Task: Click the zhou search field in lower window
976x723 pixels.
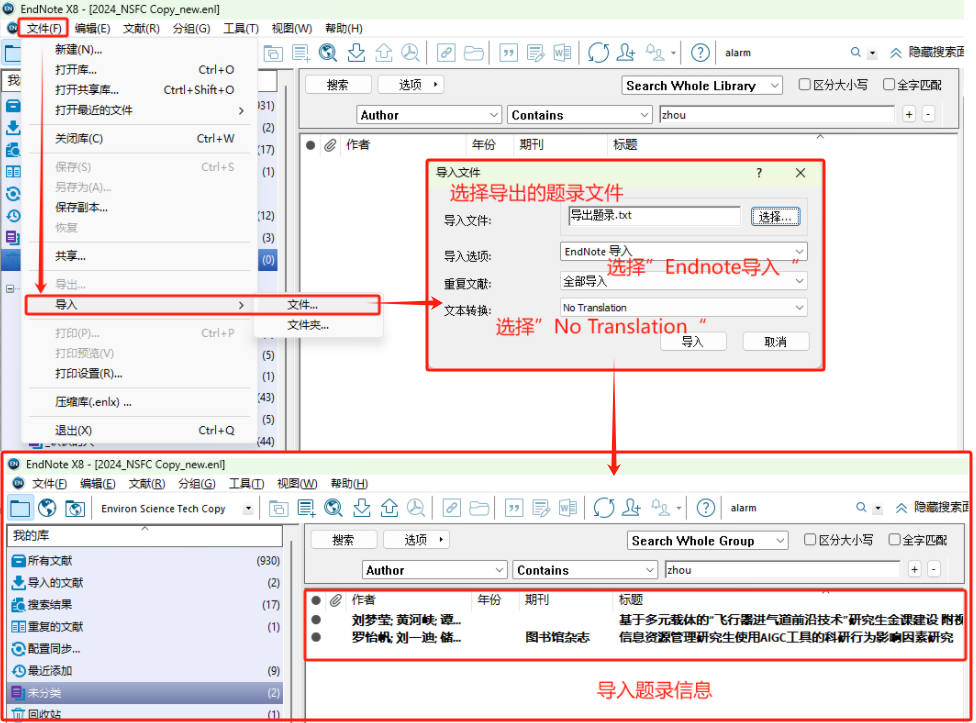Action: (782, 569)
